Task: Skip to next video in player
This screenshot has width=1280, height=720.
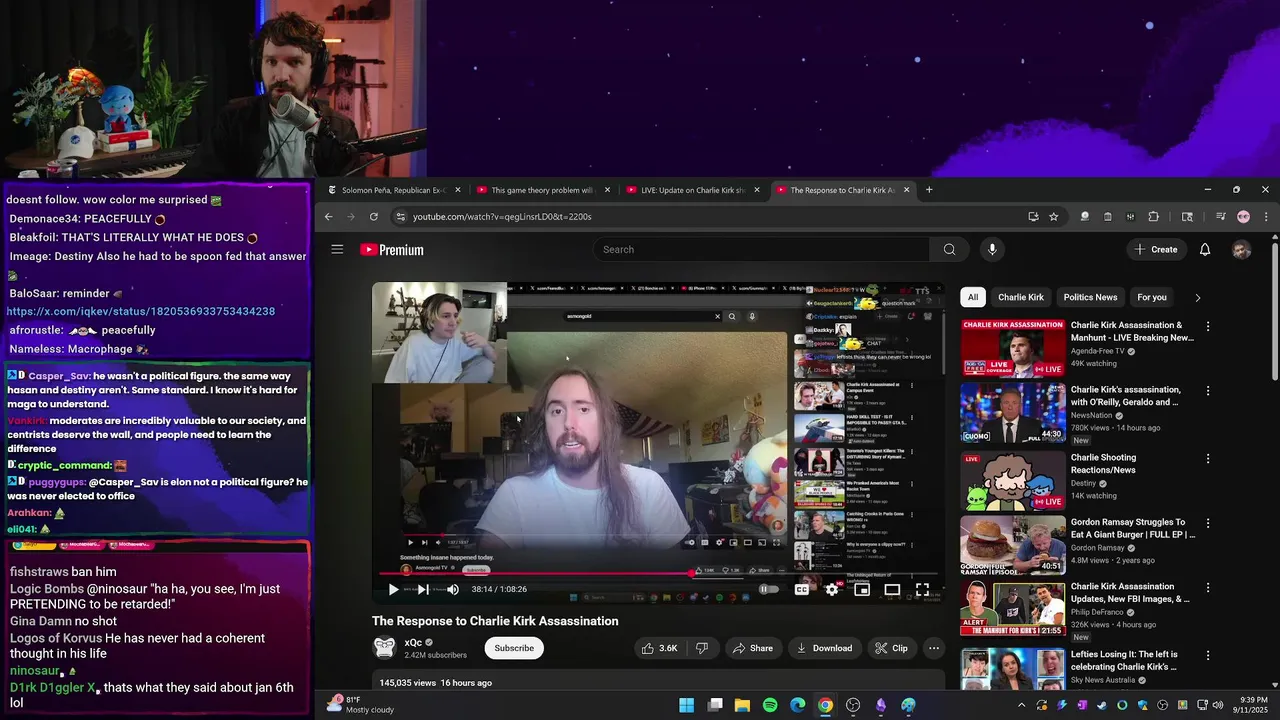Action: click(423, 590)
